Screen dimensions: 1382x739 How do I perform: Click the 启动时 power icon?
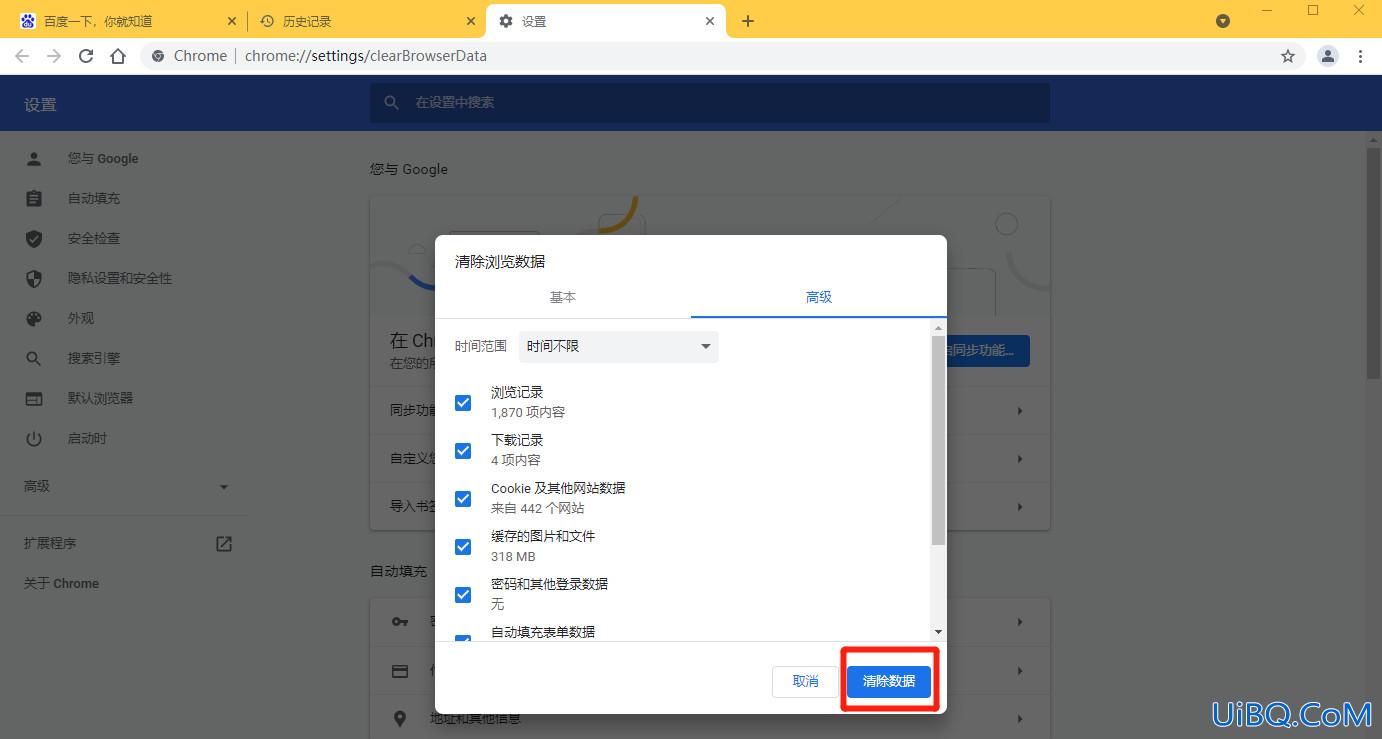click(x=34, y=438)
